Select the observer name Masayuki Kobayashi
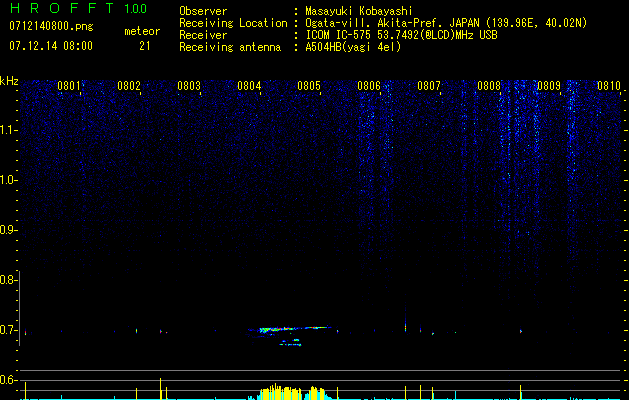This screenshot has width=629, height=400. [x=359, y=11]
